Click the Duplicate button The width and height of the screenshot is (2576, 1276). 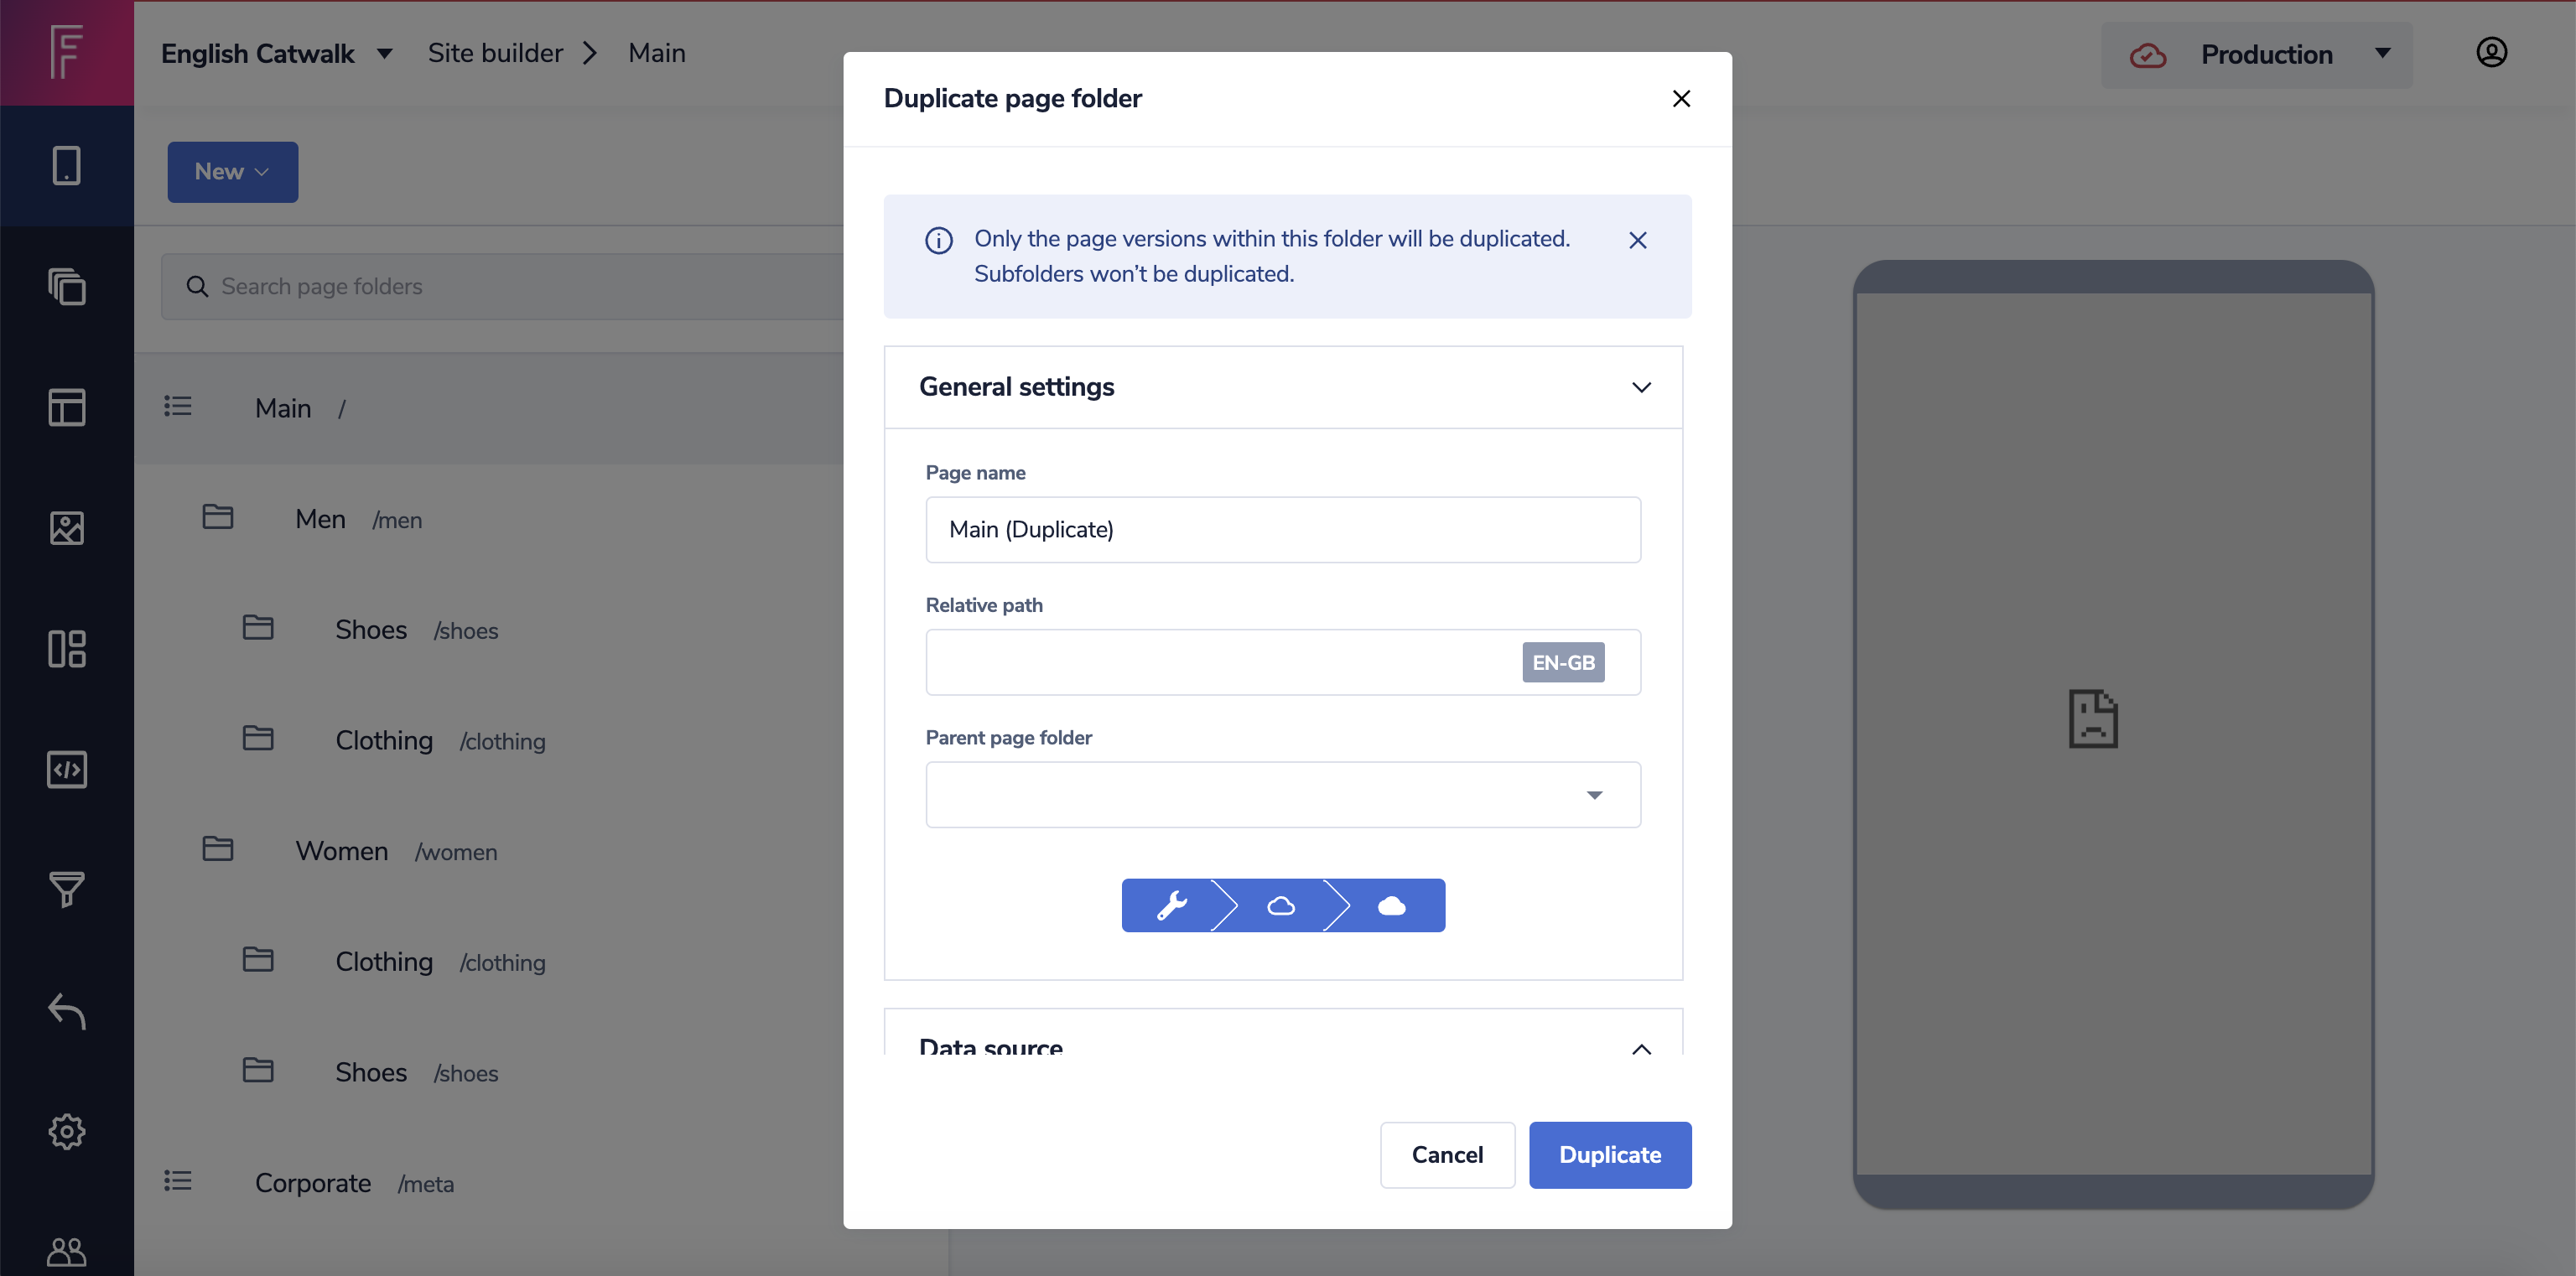[1609, 1155]
